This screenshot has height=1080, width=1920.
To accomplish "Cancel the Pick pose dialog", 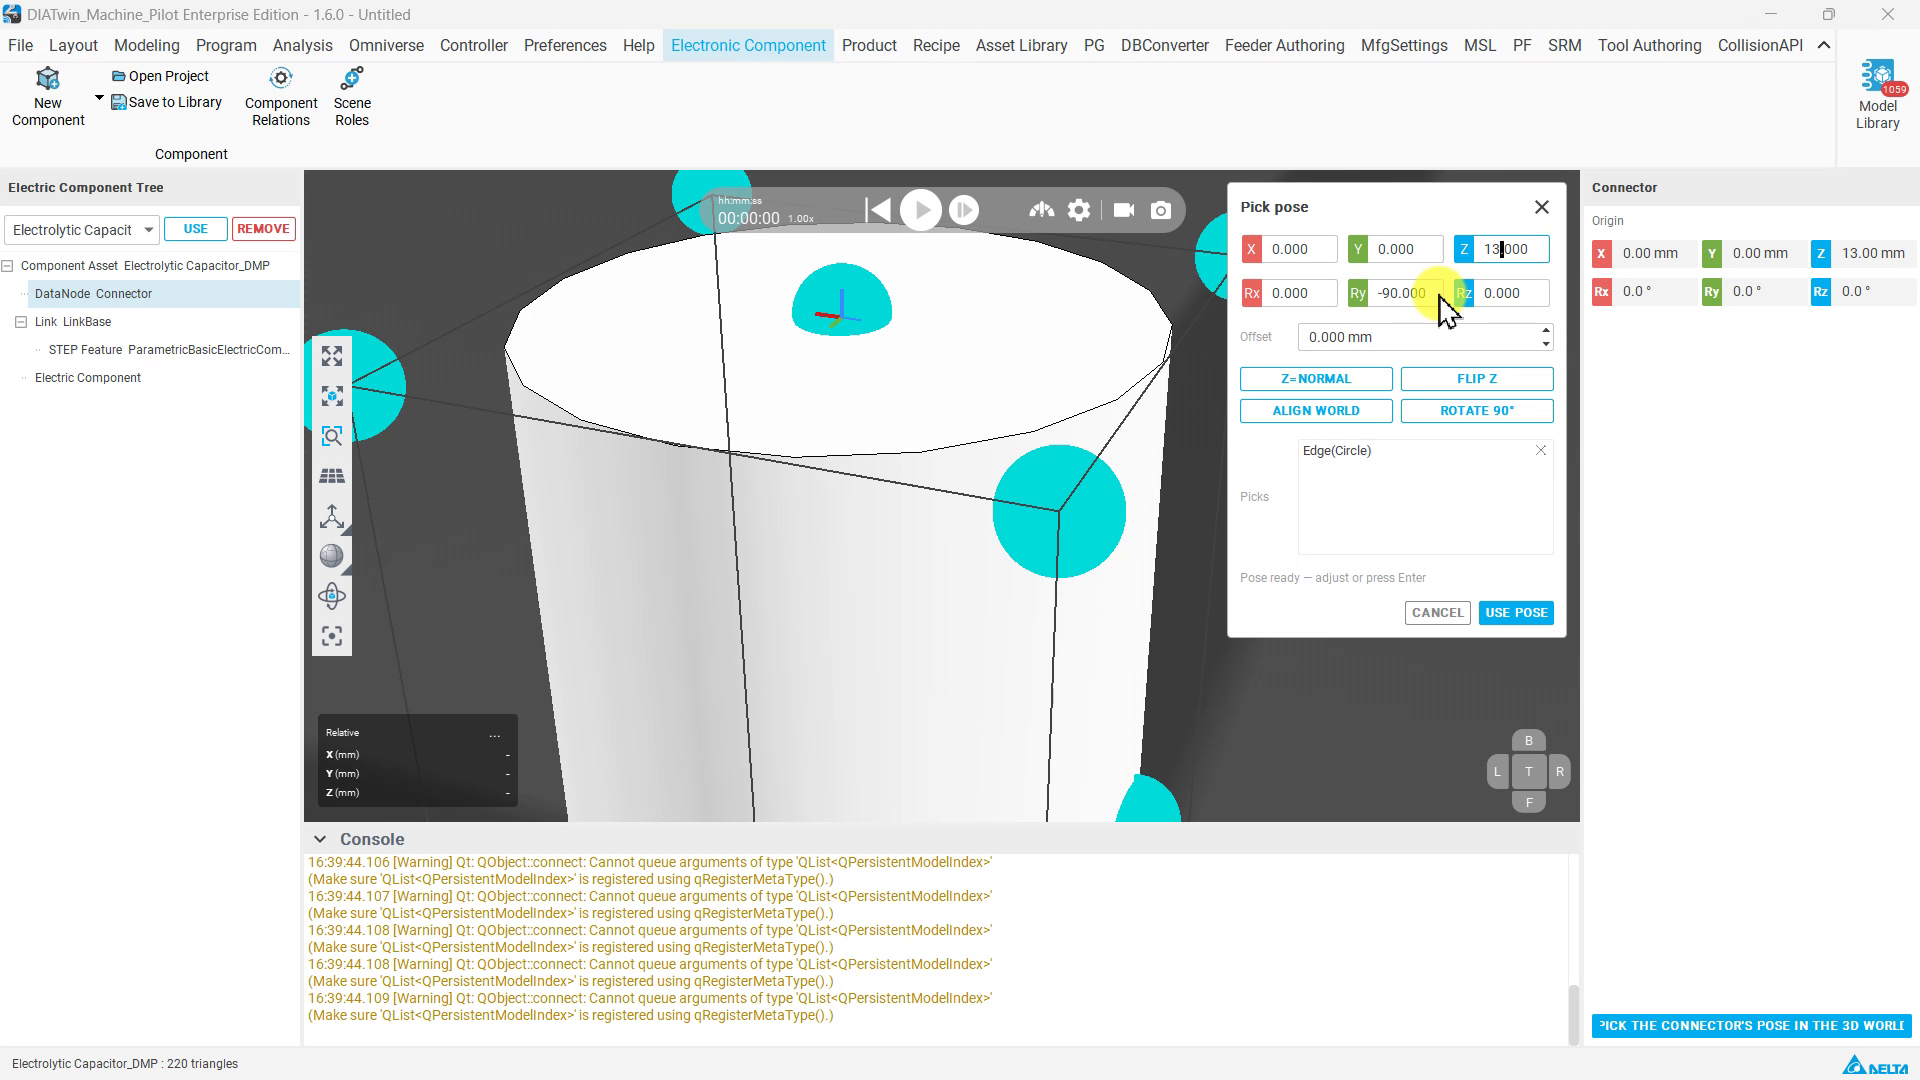I will (x=1437, y=613).
